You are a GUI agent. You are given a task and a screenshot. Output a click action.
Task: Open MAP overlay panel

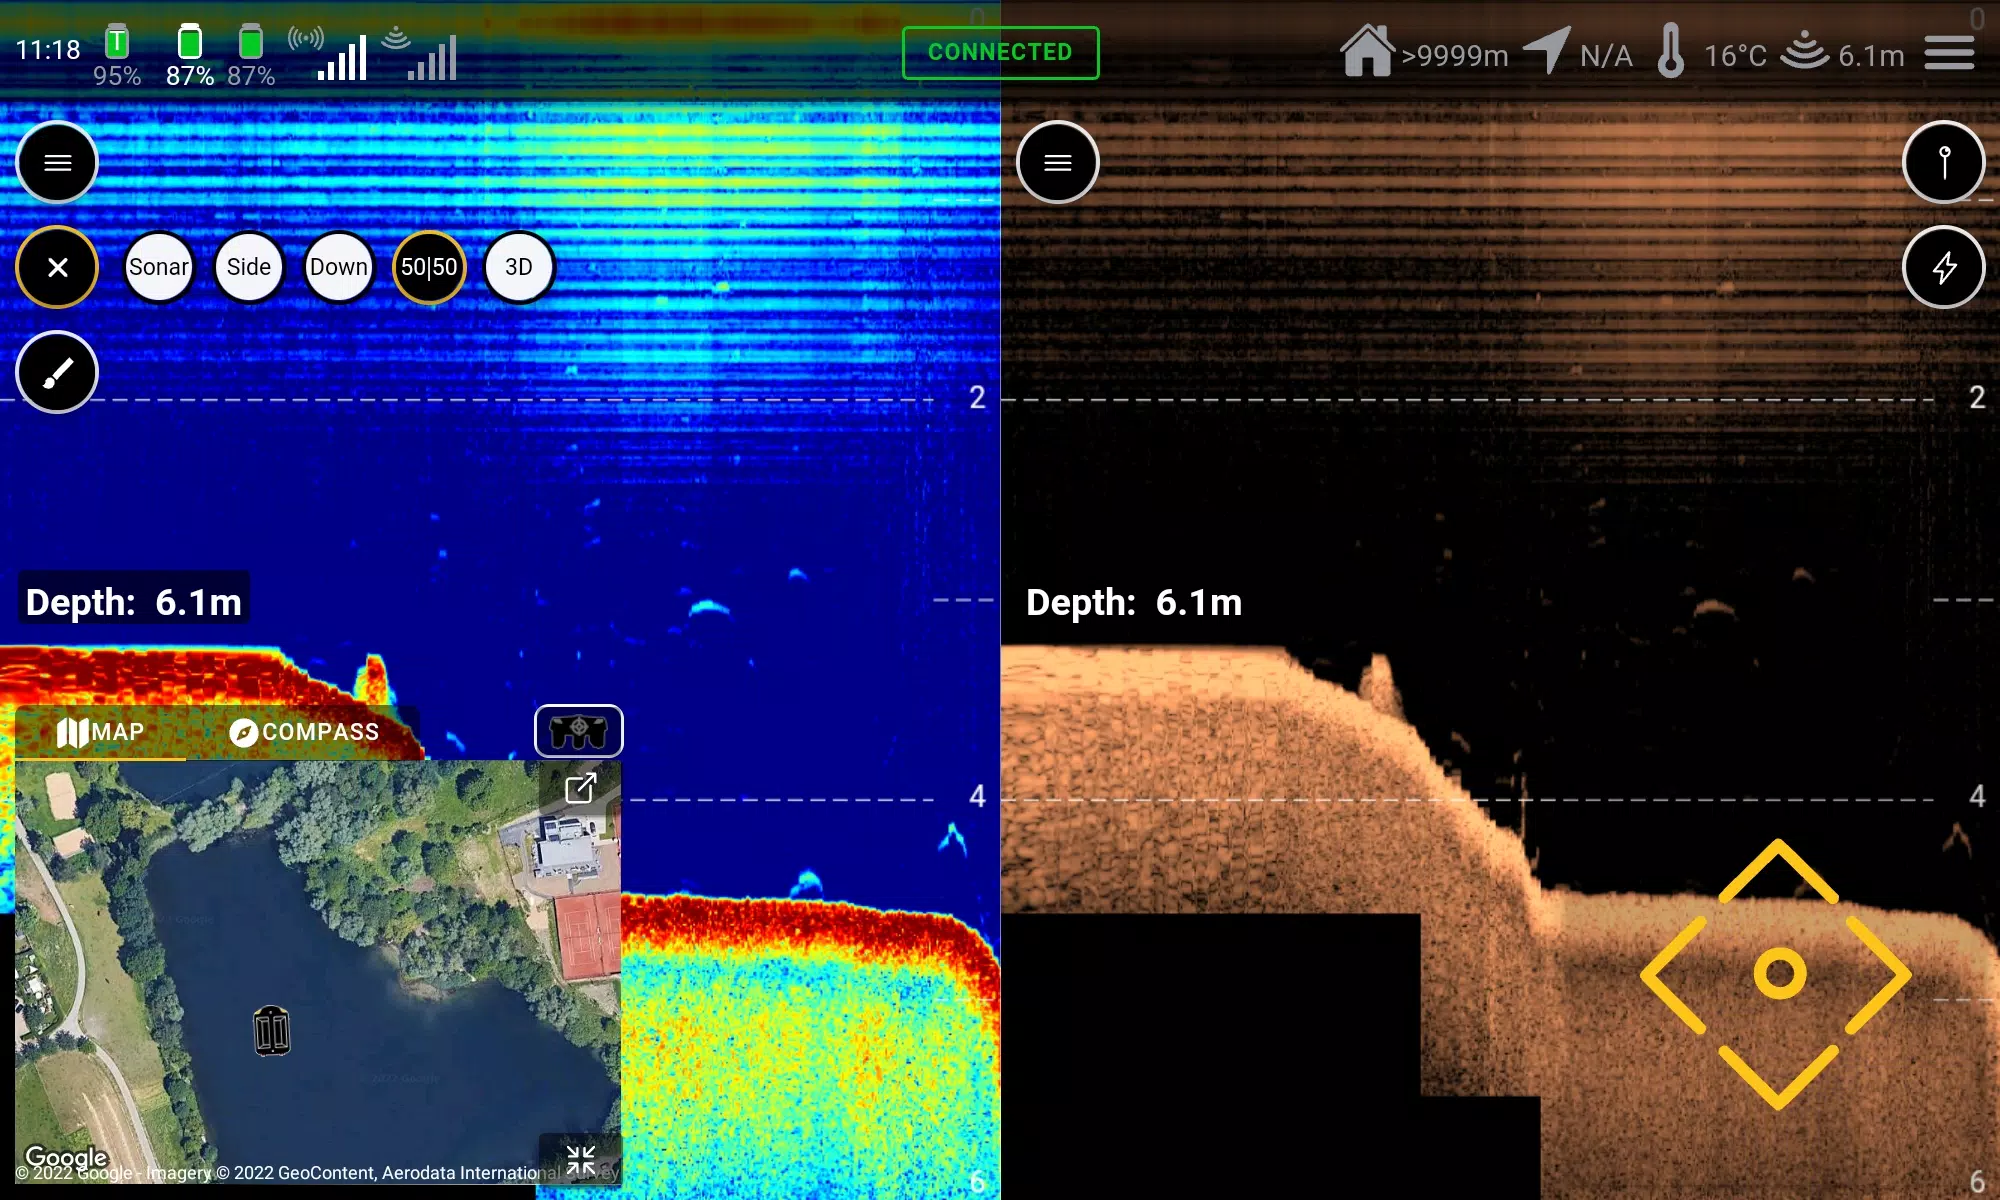(101, 731)
